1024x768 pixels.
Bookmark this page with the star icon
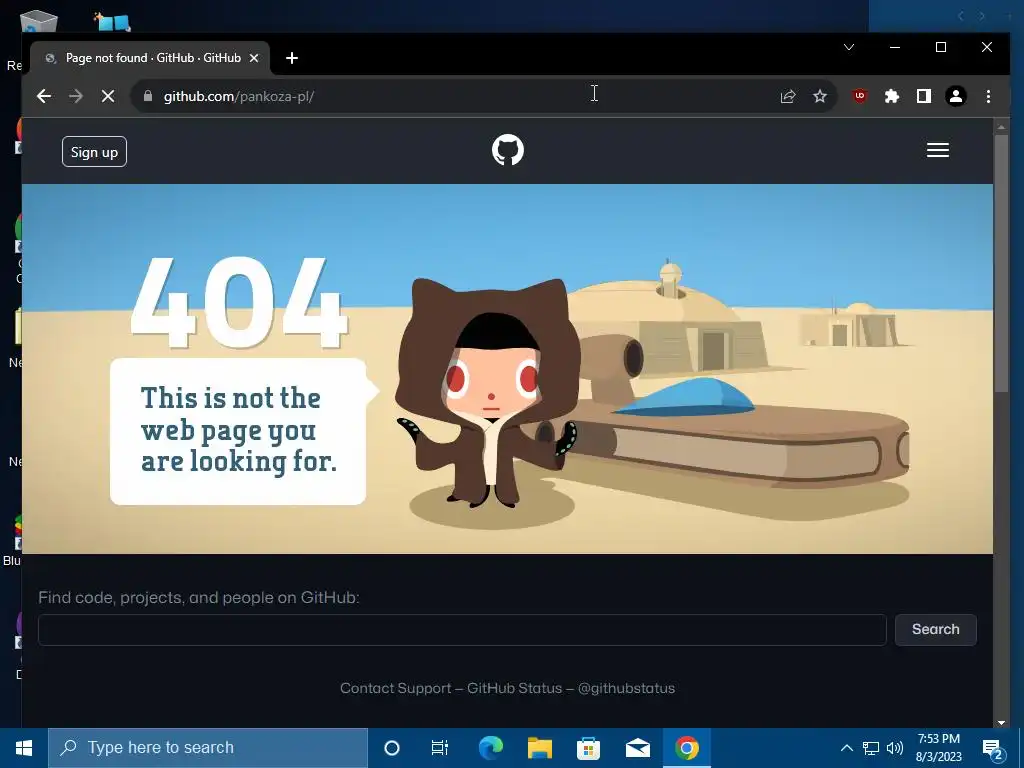(x=820, y=96)
